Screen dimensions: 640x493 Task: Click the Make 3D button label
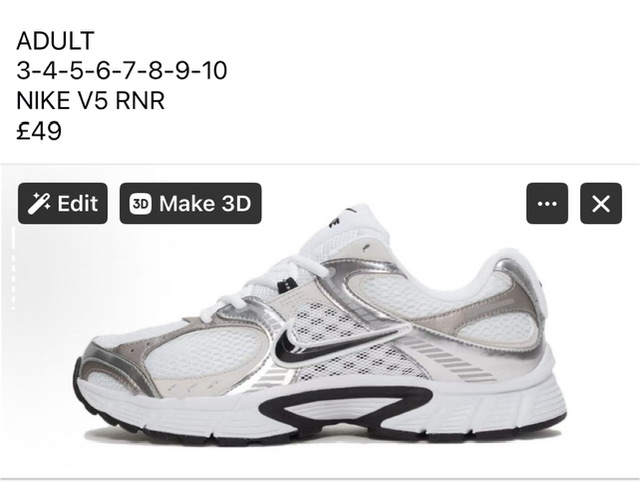[x=205, y=203]
